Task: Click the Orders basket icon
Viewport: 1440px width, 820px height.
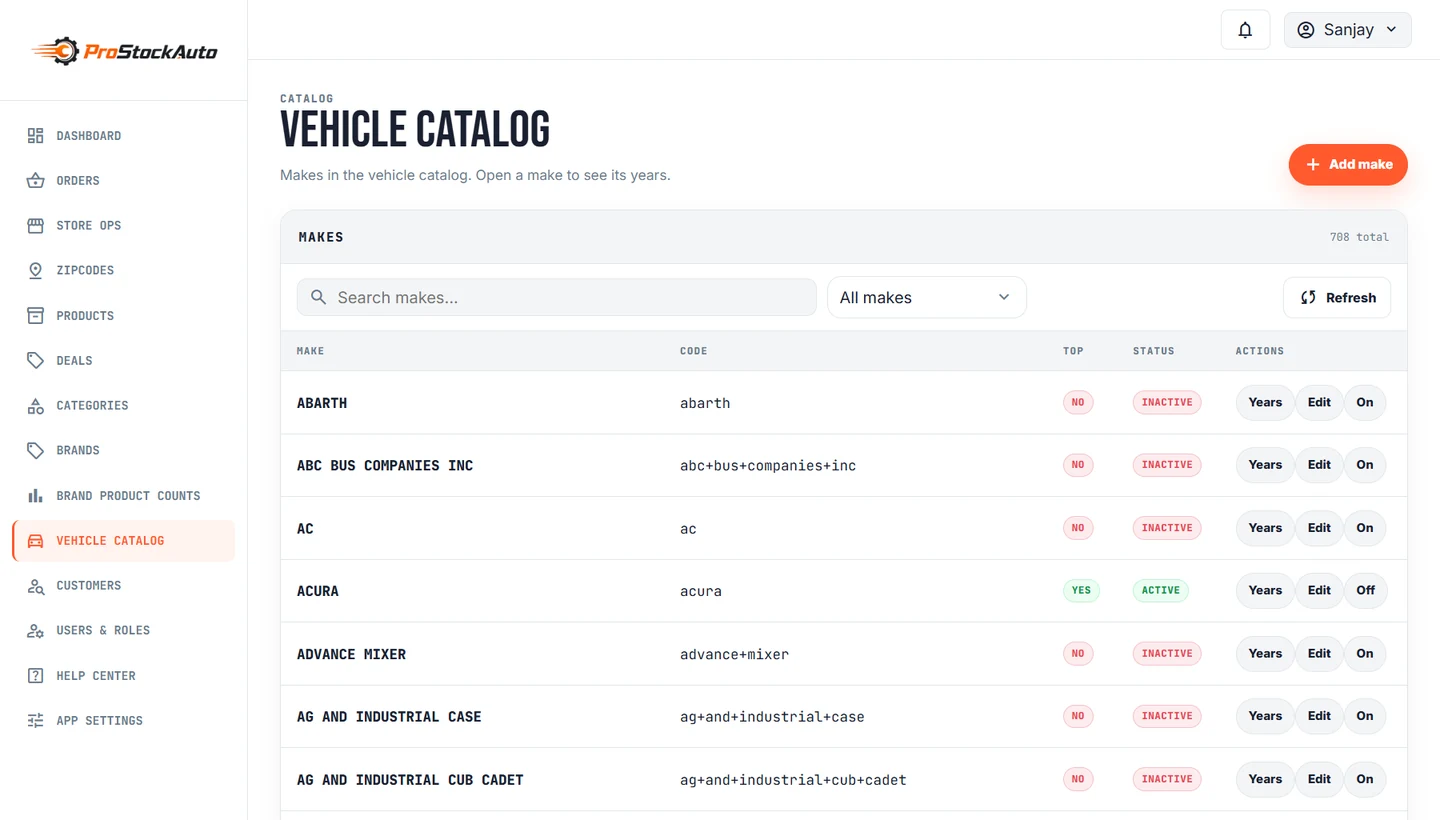Action: pos(36,181)
